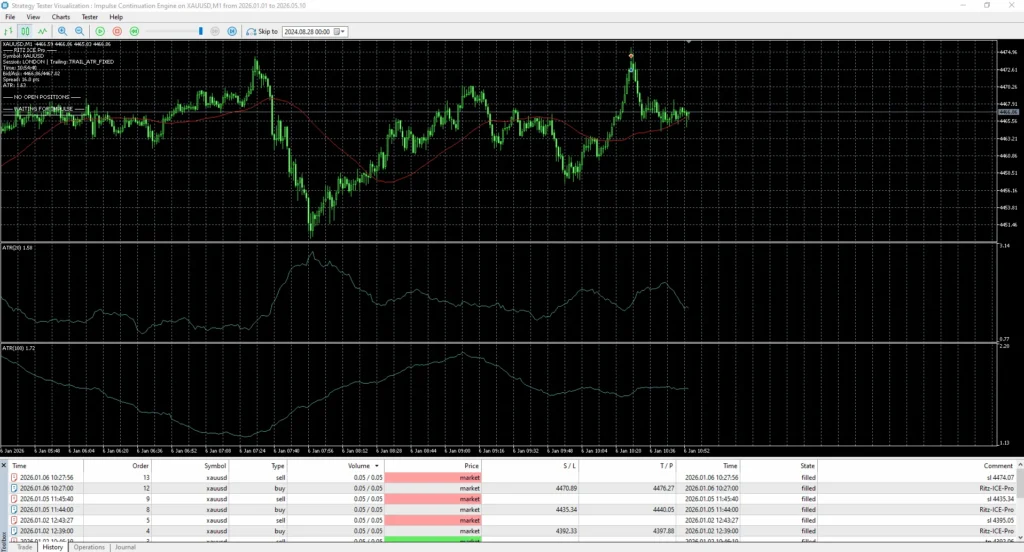1024x552 pixels.
Task: Open the Journal tab
Action: point(125,547)
